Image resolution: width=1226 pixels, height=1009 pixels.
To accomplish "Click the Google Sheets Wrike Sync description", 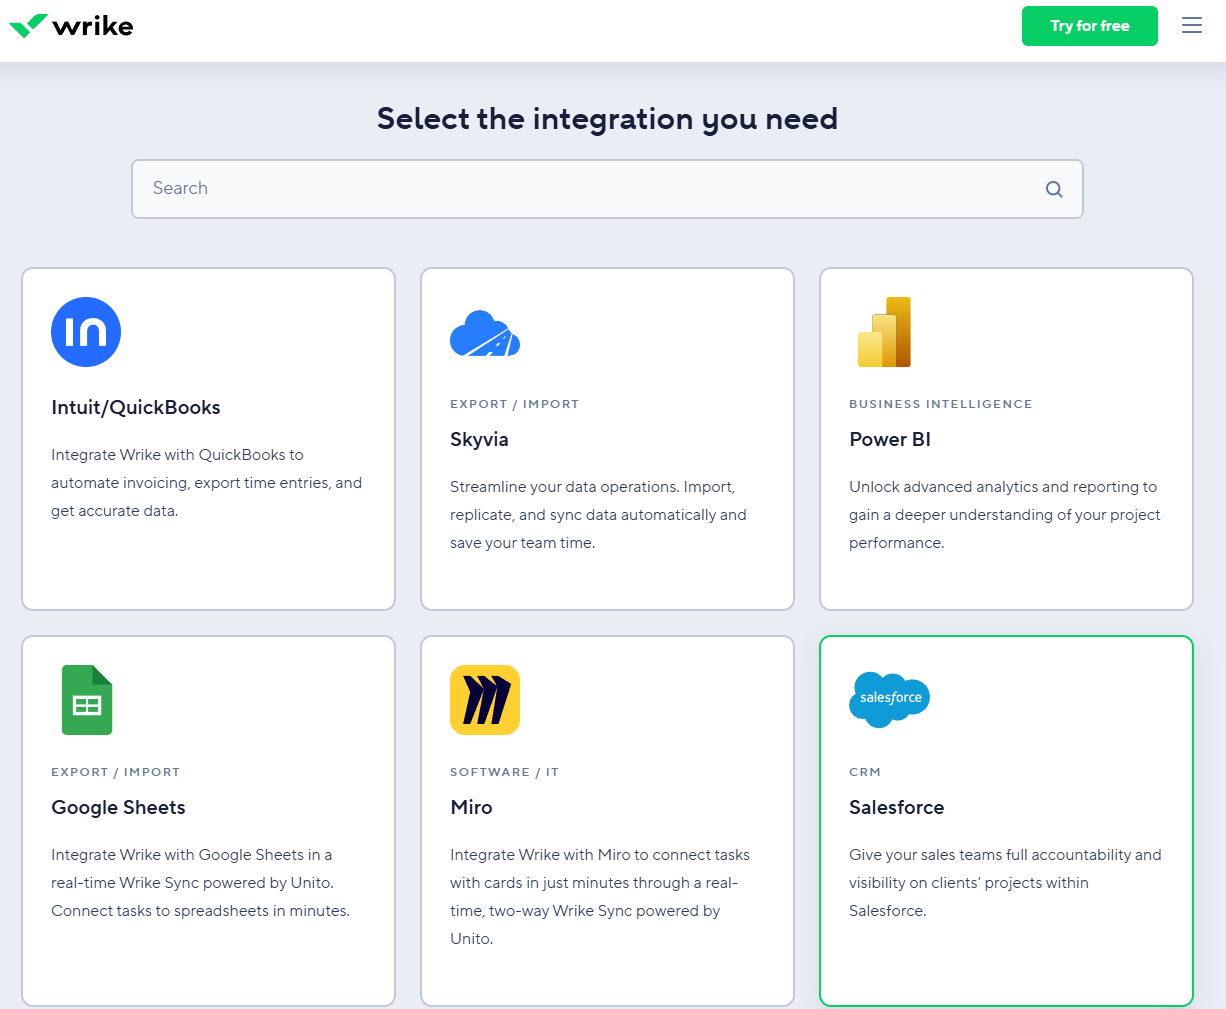I will pos(201,883).
